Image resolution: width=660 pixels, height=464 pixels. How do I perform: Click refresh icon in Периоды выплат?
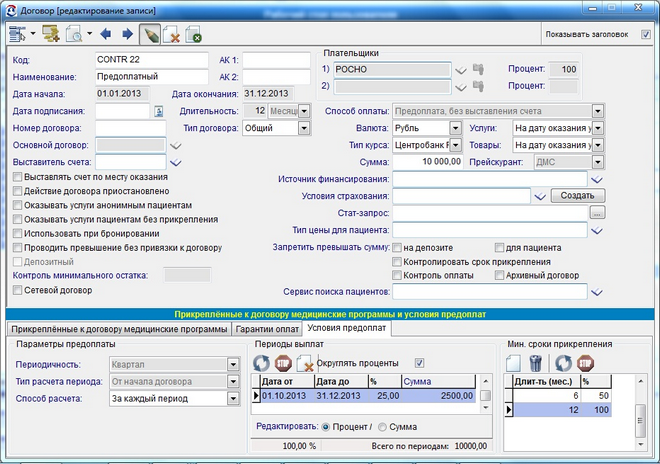(x=261, y=363)
